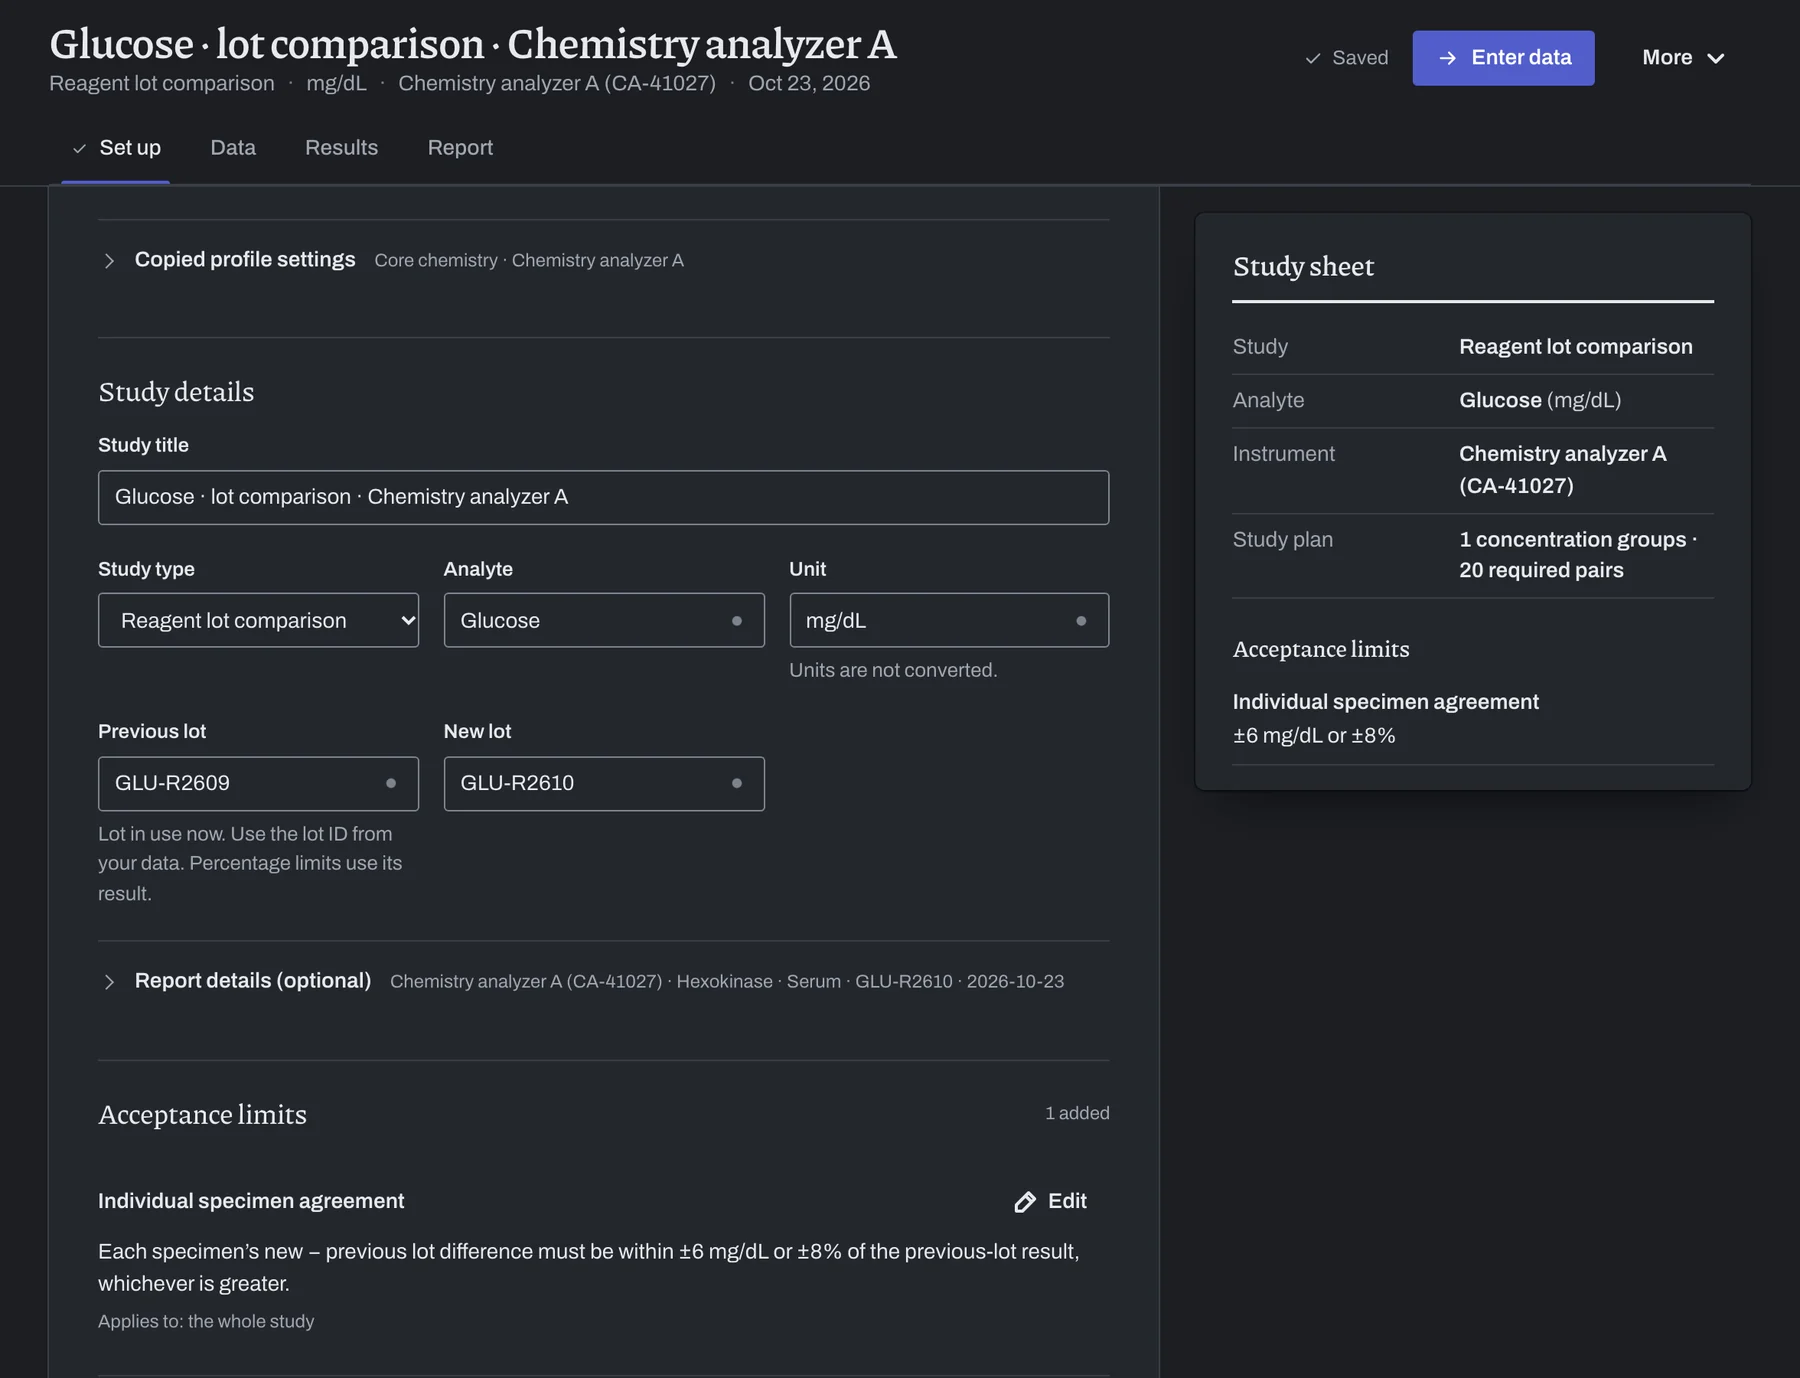Click the Enter data button
The image size is (1800, 1378).
[1503, 58]
